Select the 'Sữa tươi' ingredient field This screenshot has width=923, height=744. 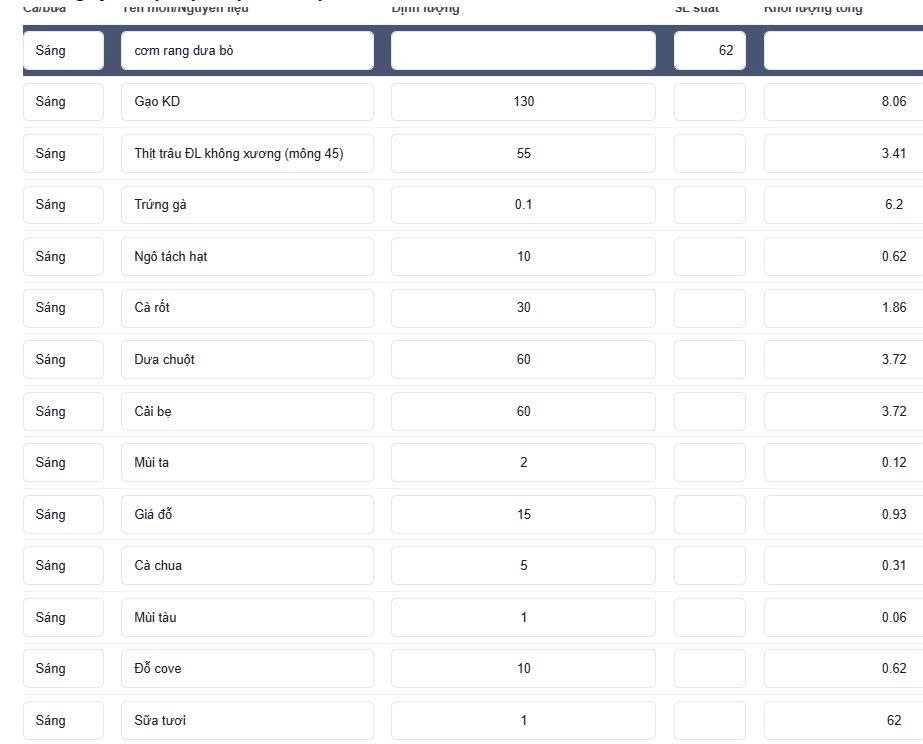[247, 720]
